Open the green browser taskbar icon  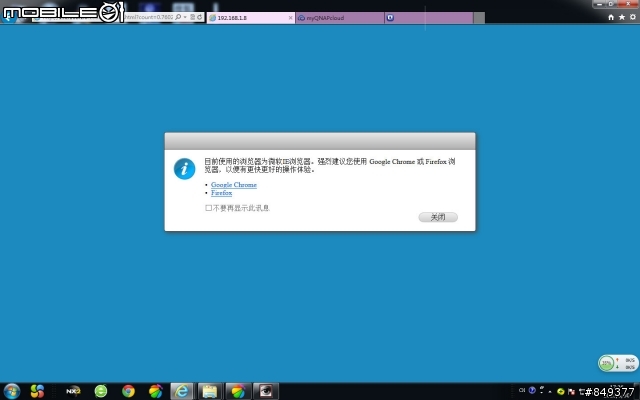101,391
